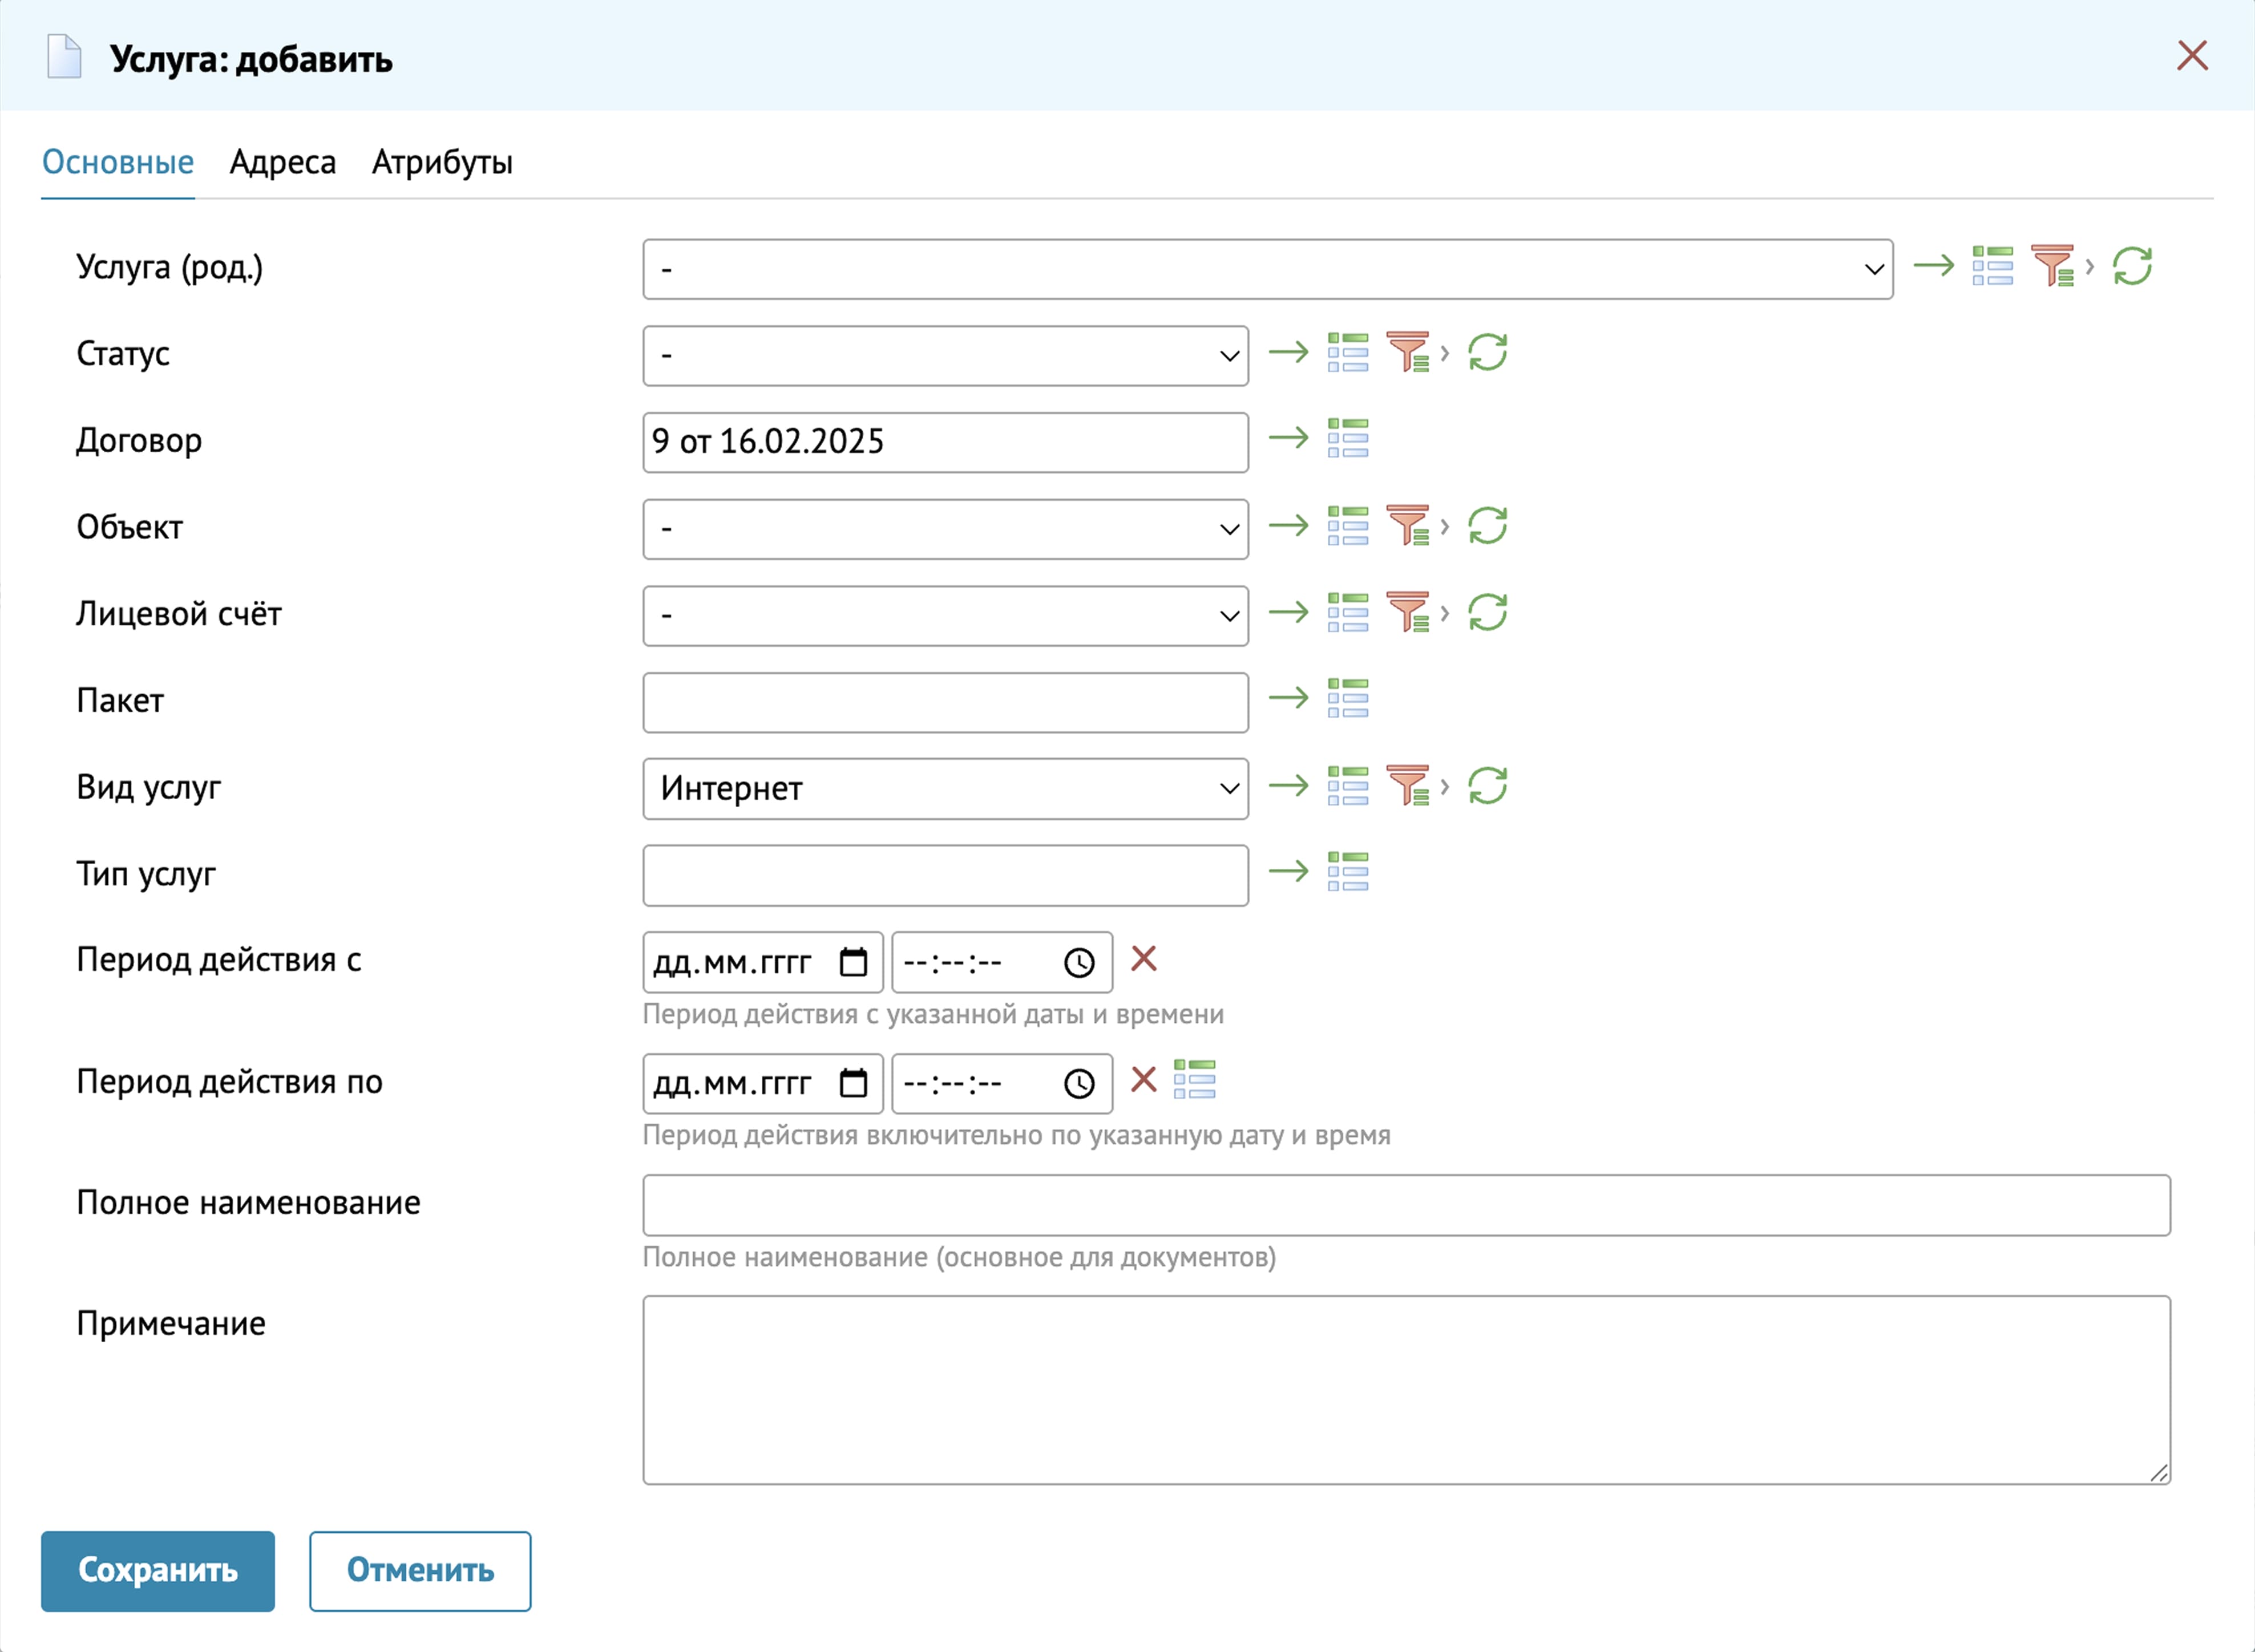Viewport: 2255px width, 1652px height.
Task: Click the go-to arrow next to Лицевой счёт
Action: [1288, 612]
